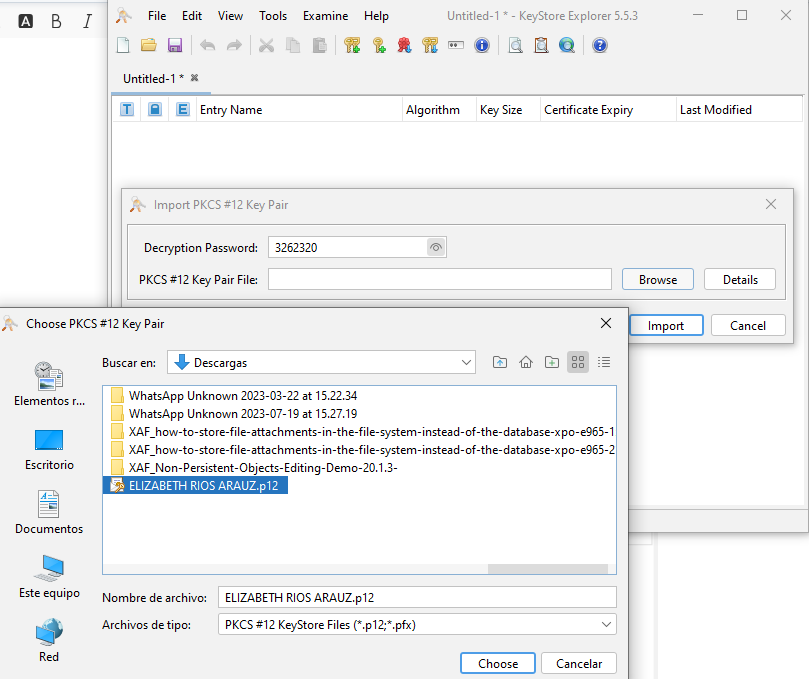Open Escritorio shortcut in file chooser

[49, 449]
